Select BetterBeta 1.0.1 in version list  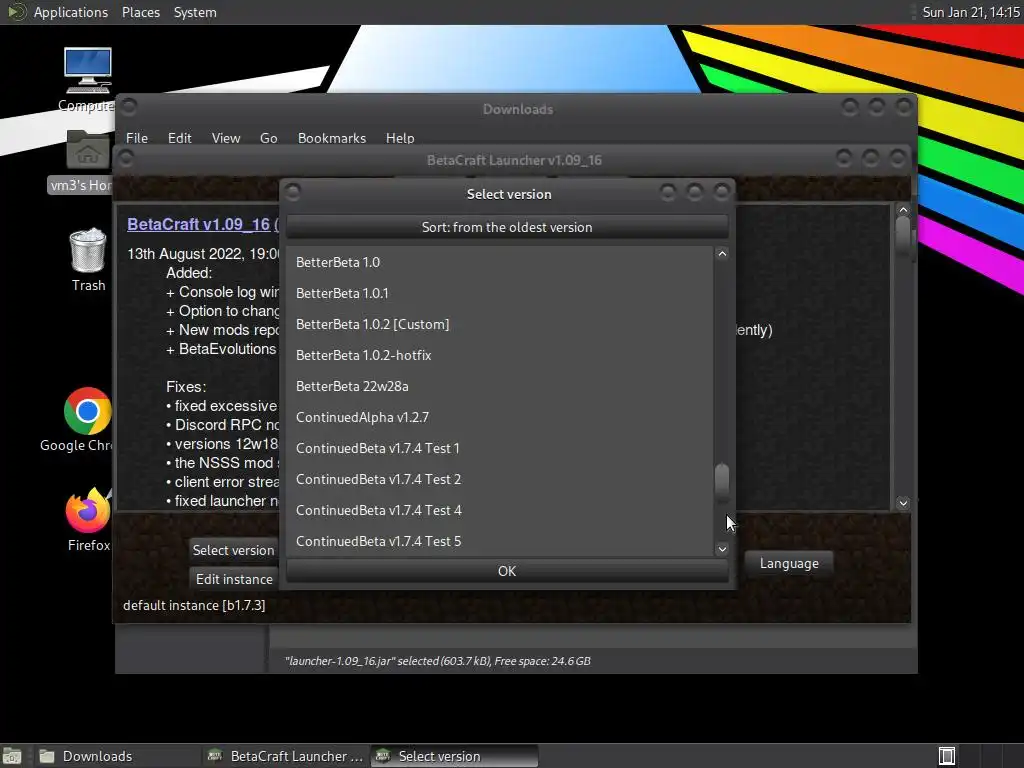click(500, 293)
